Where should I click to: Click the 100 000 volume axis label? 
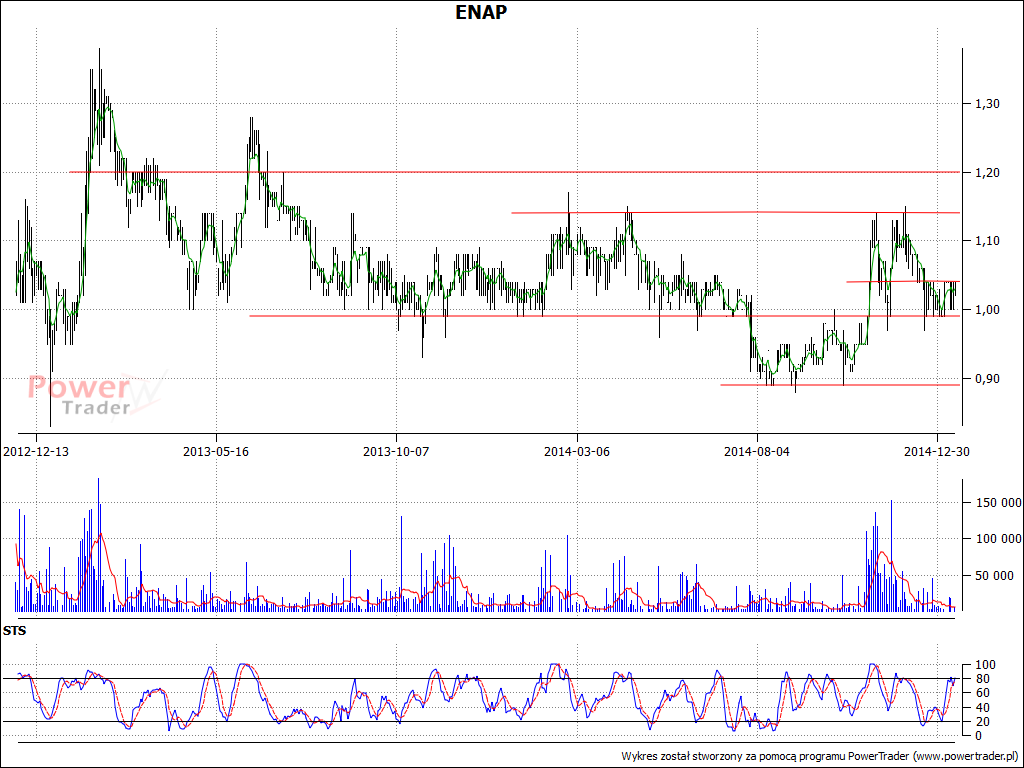coord(998,539)
